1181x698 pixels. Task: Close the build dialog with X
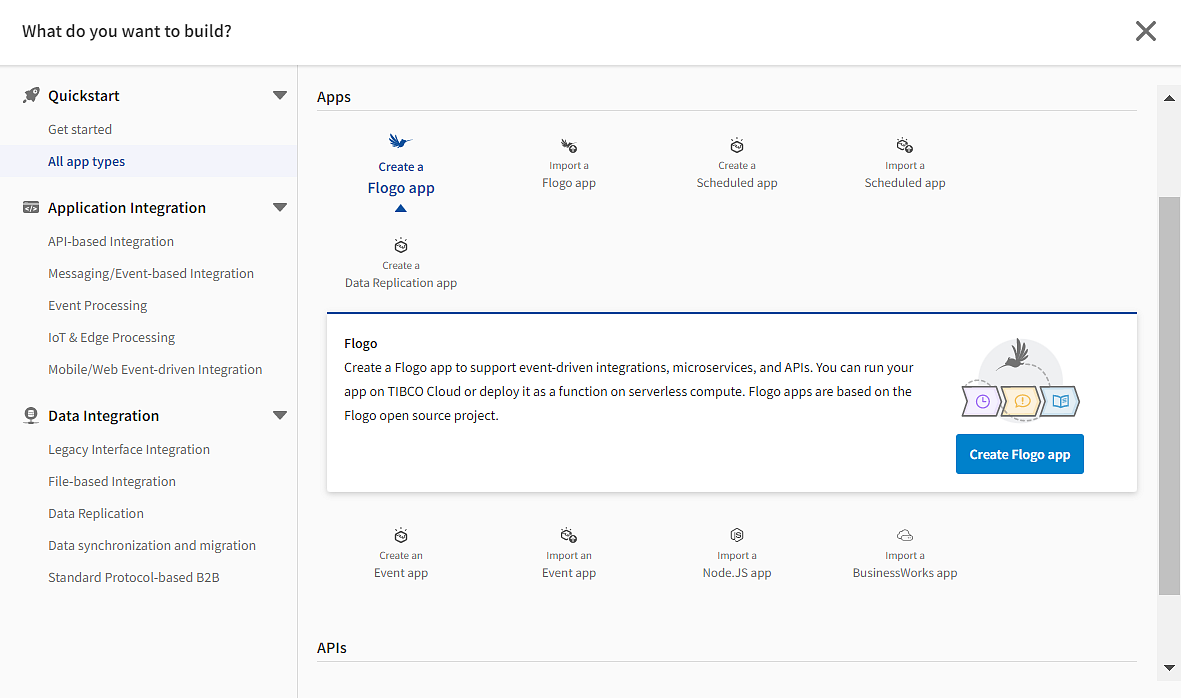tap(1146, 31)
